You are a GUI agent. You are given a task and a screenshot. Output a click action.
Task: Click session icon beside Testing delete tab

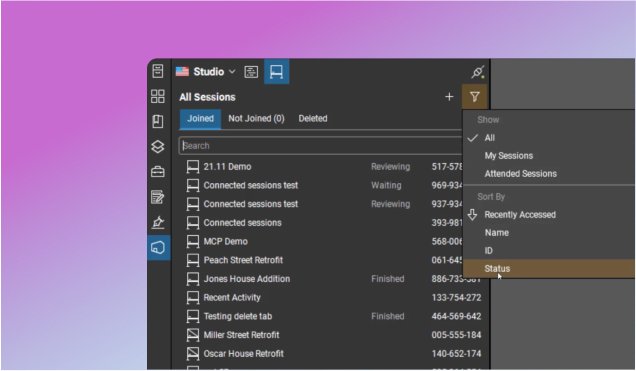pos(193,316)
